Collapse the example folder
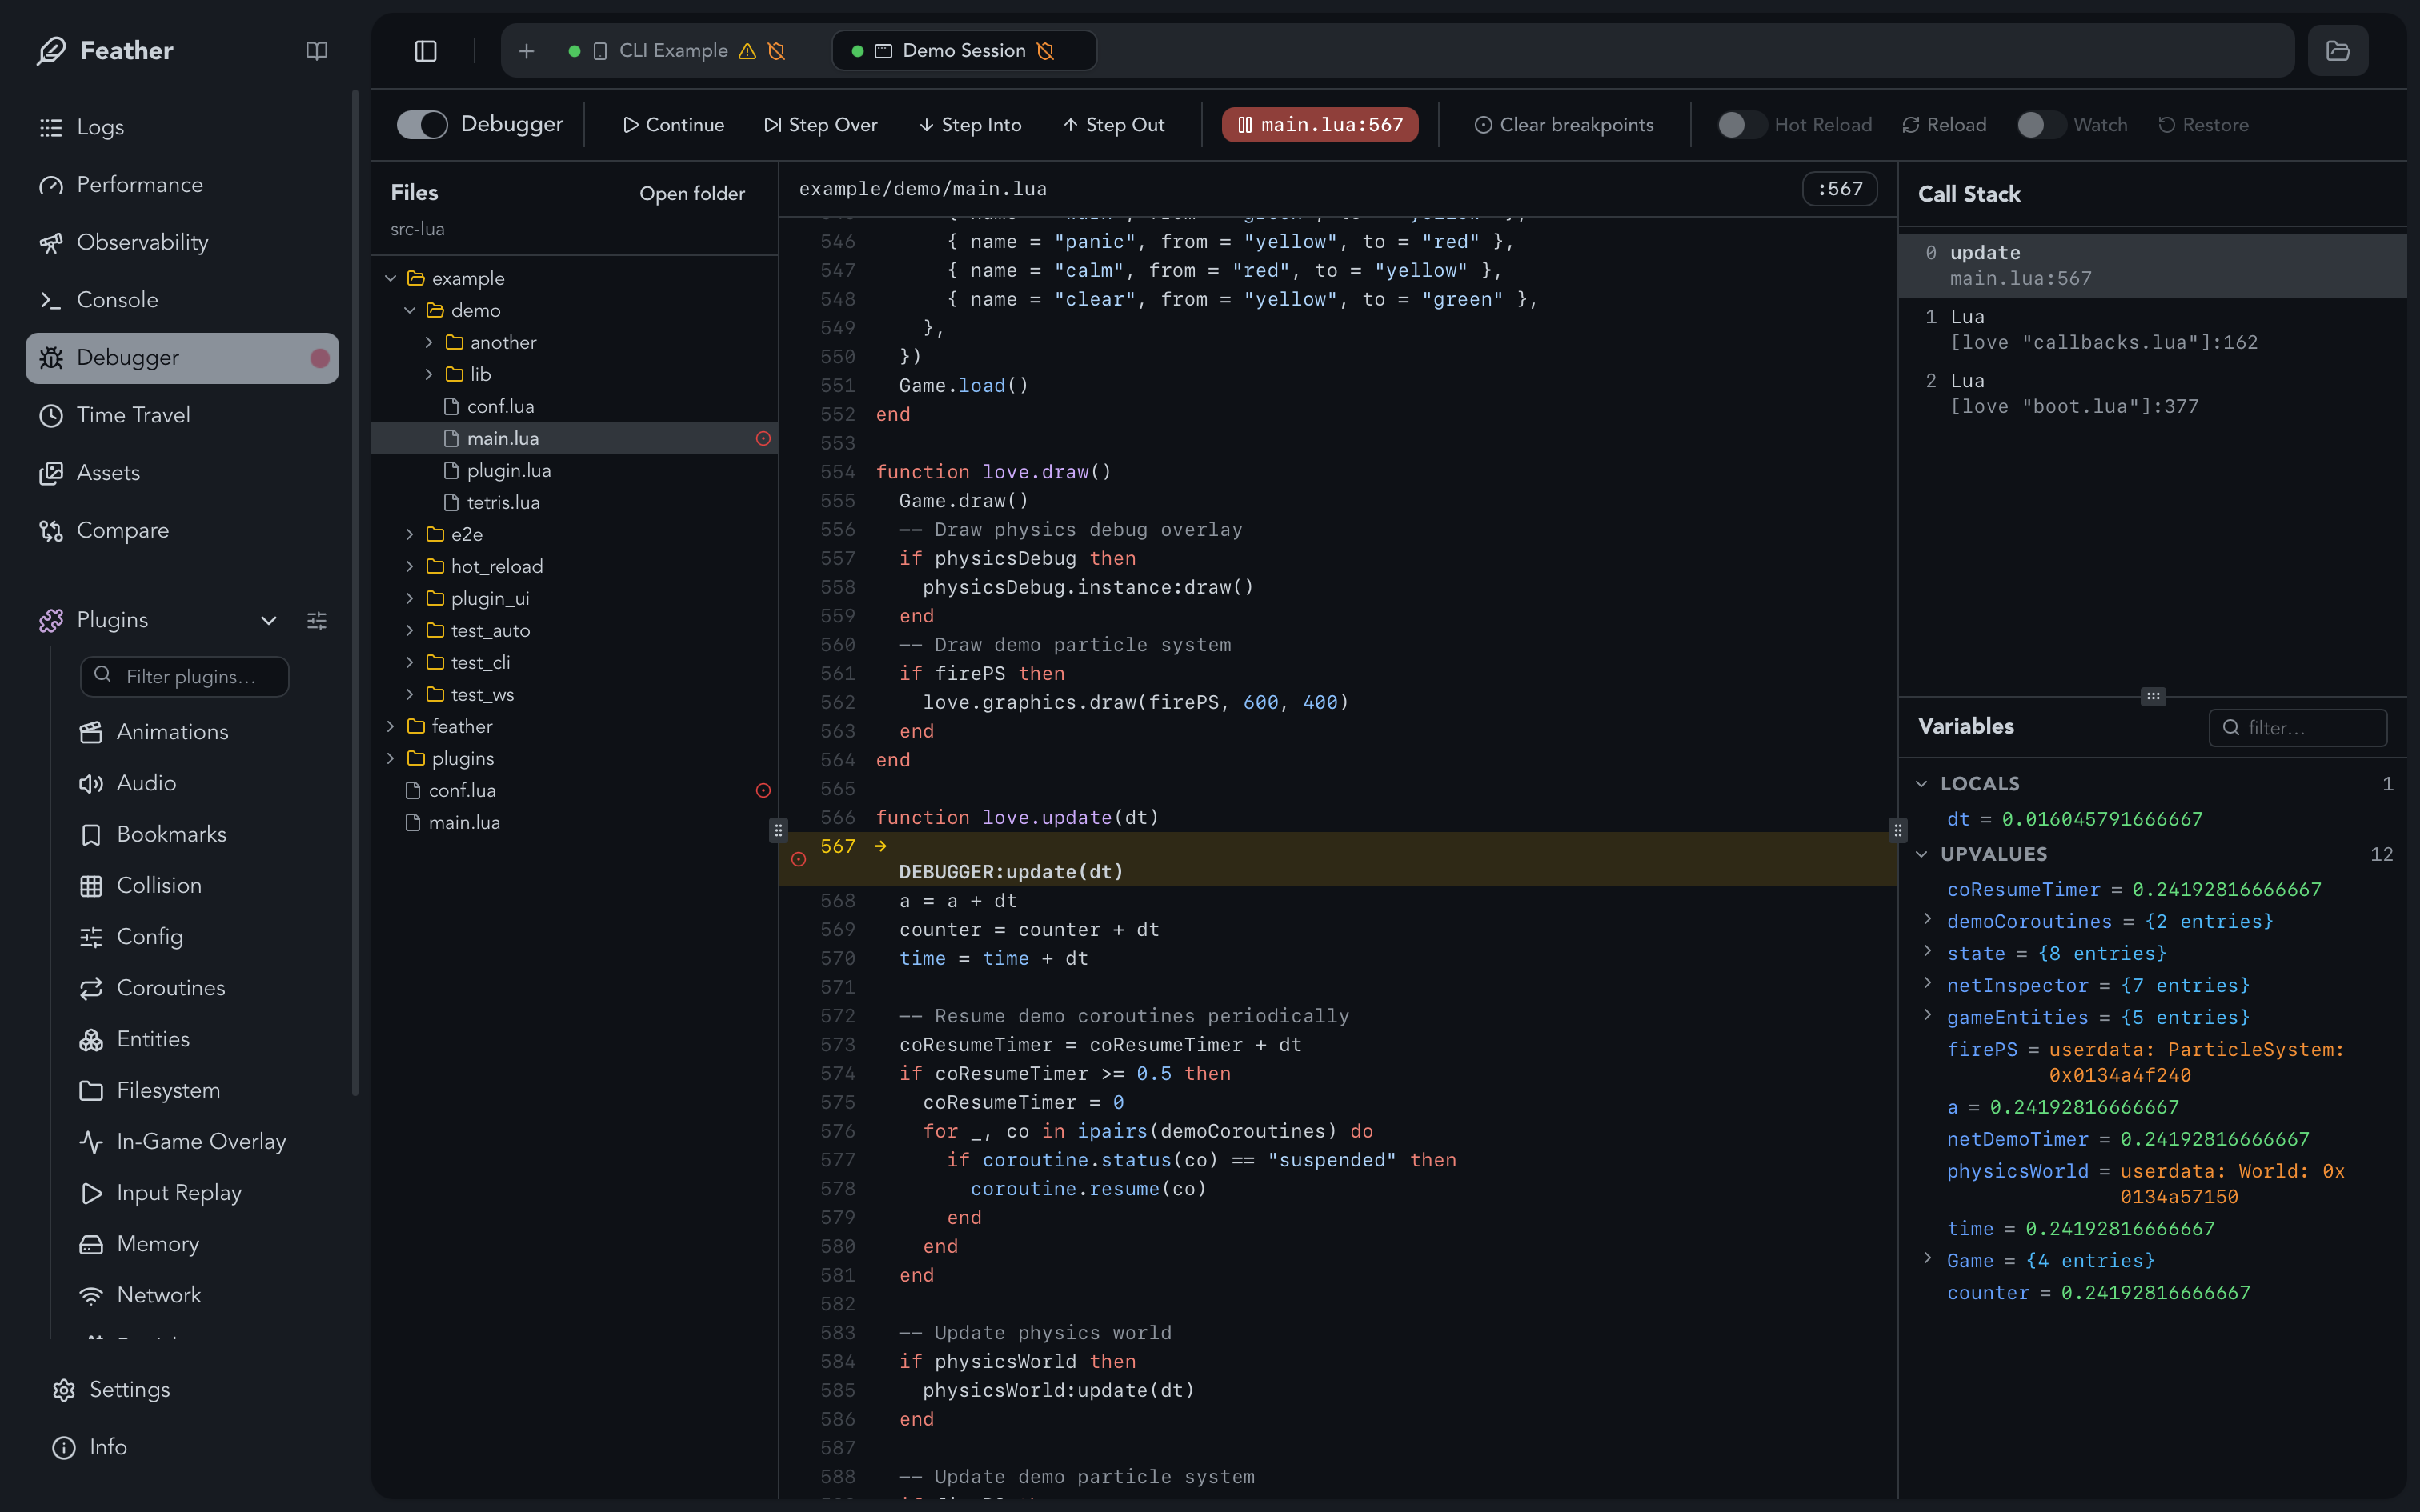The width and height of the screenshot is (2420, 1512). click(391, 278)
